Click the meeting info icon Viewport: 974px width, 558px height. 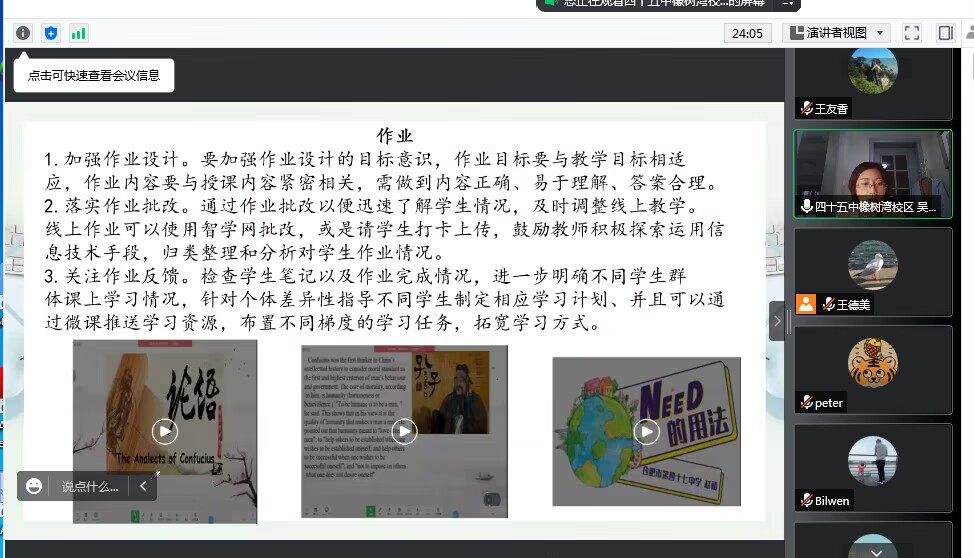(x=23, y=33)
